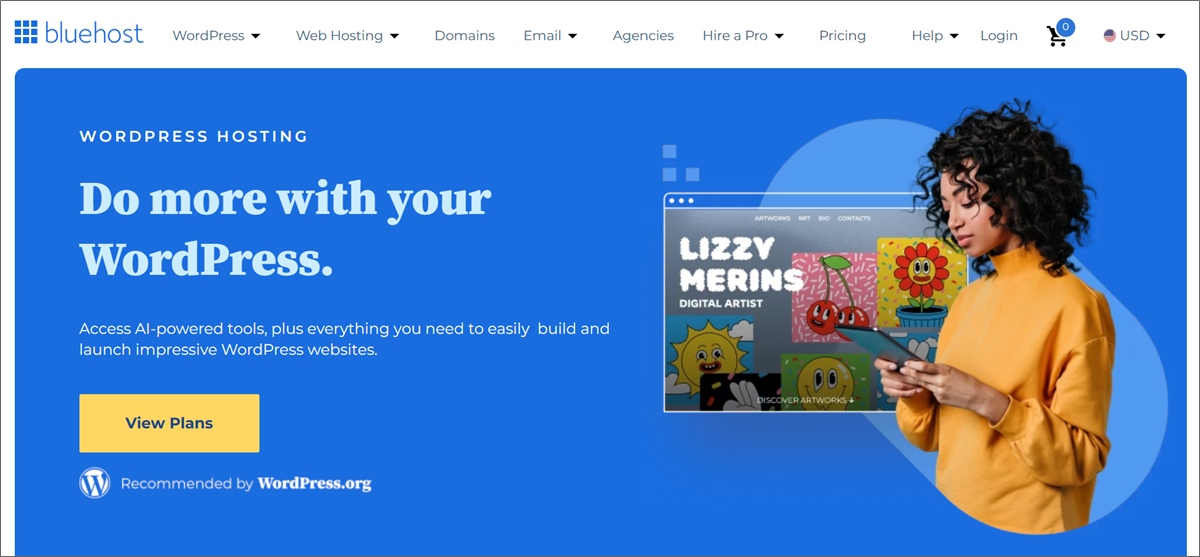
Task: Click the bluehost brand name text
Action: (94, 33)
